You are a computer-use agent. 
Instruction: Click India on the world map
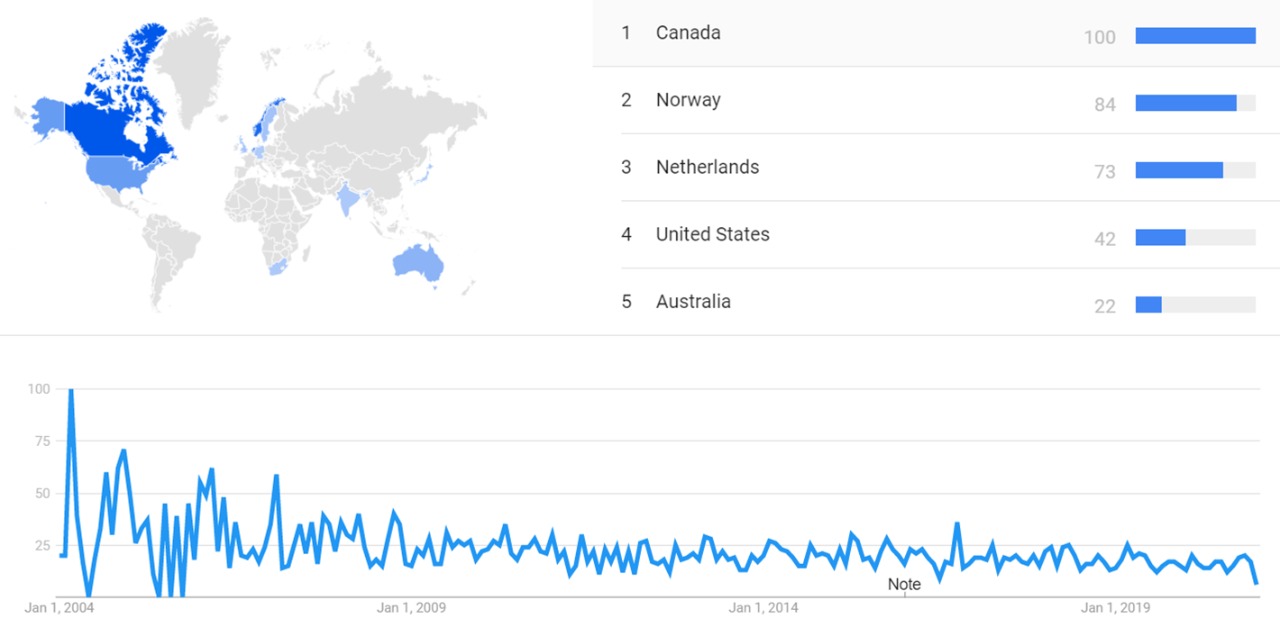coord(348,195)
